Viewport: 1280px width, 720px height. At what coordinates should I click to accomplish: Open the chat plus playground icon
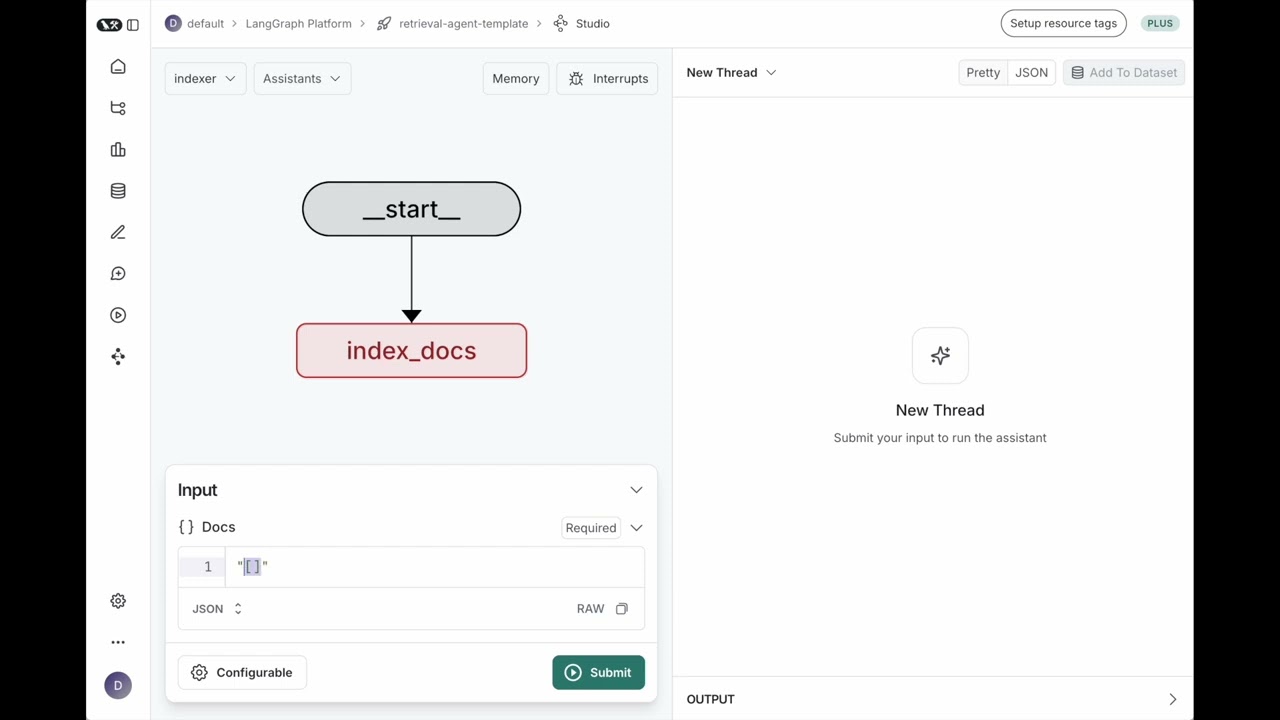tap(118, 274)
